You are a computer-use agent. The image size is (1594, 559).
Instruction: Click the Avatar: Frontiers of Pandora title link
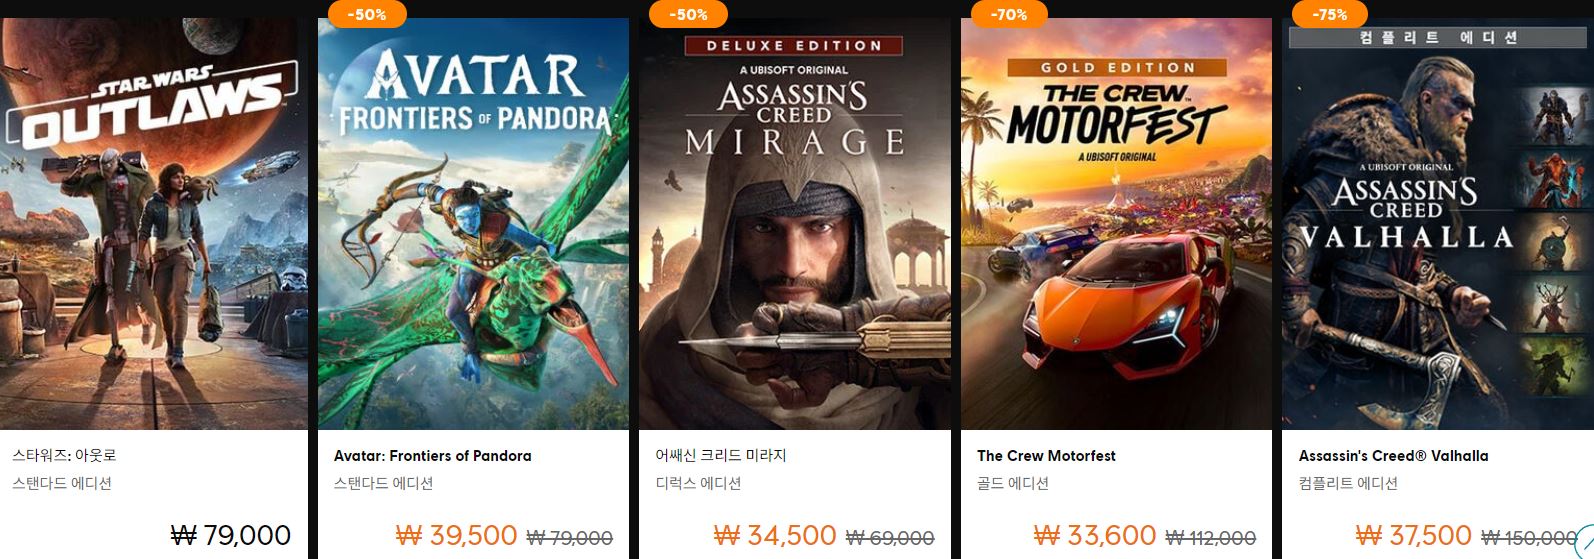(x=433, y=456)
